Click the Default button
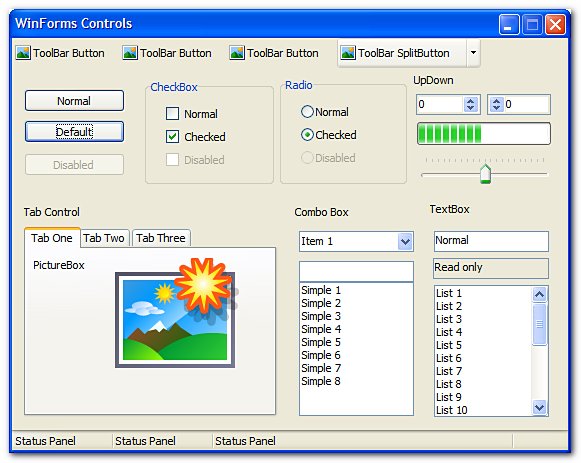 [x=74, y=131]
